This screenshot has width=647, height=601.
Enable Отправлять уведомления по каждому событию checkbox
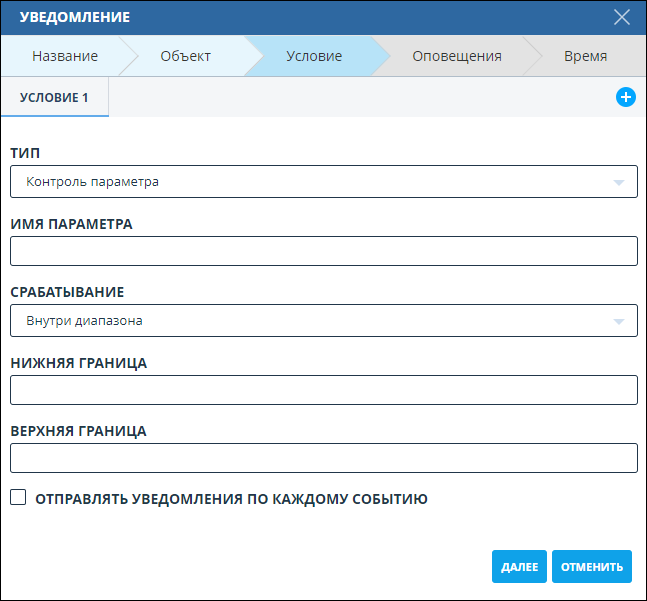(18, 497)
